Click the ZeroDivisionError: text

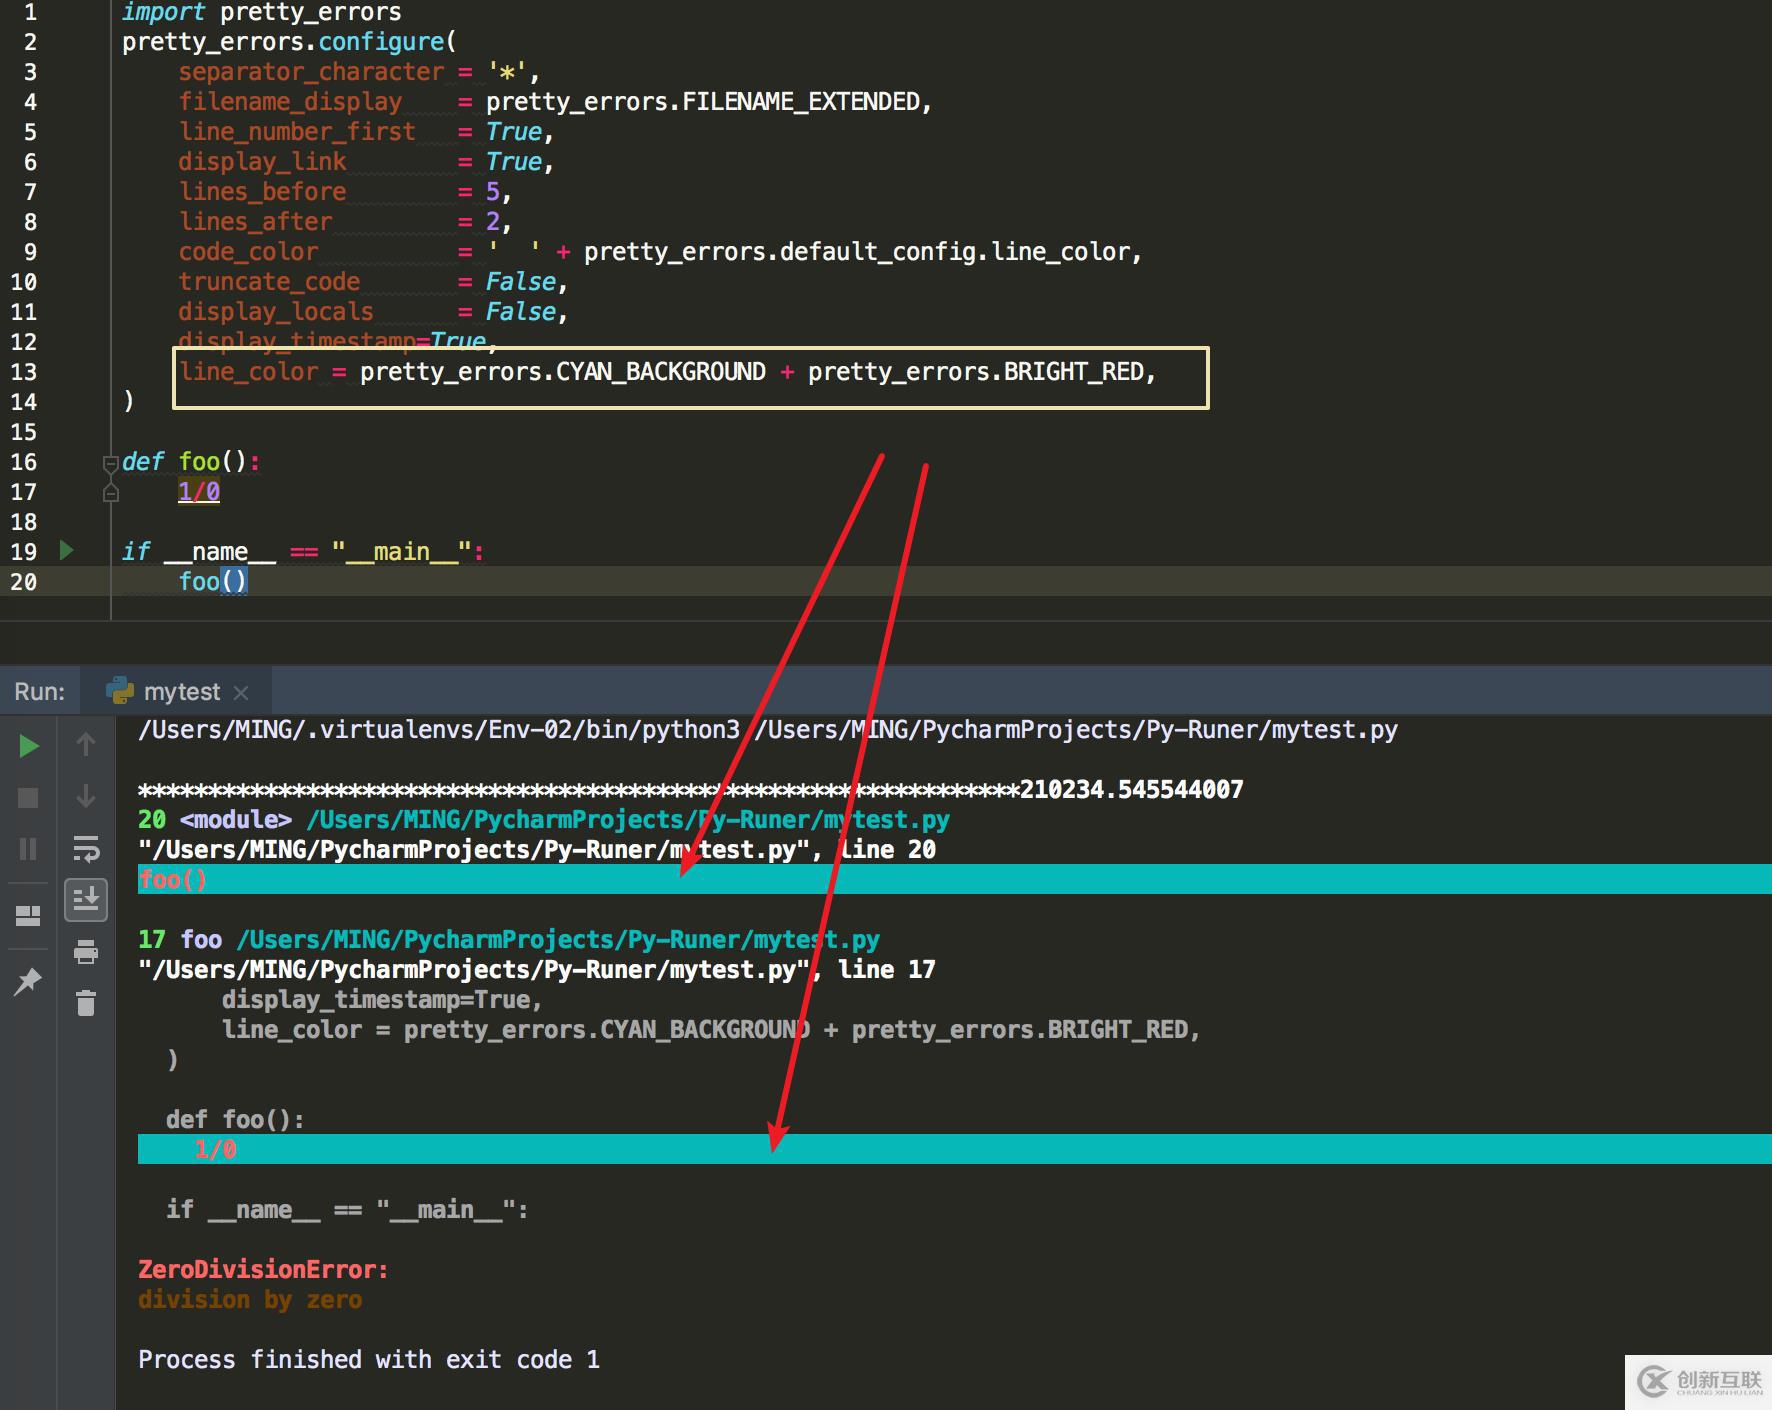[263, 1270]
